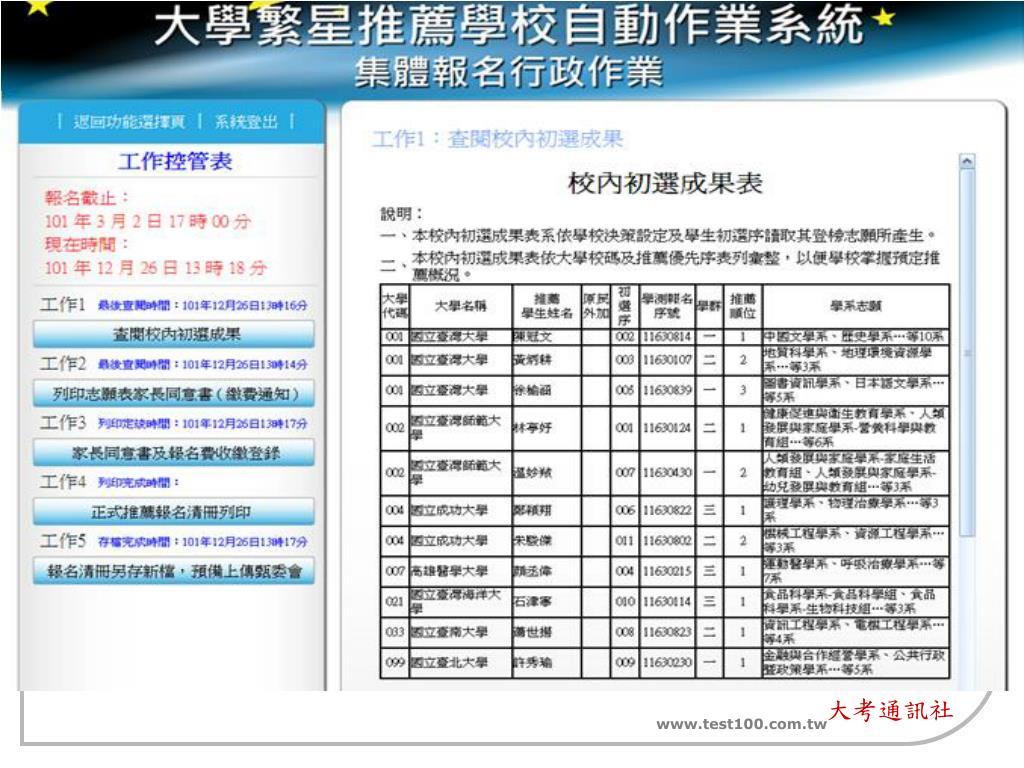The image size is (1024, 768).
Task: Click the 推薦學生姓名 column header
Action: (x=547, y=306)
